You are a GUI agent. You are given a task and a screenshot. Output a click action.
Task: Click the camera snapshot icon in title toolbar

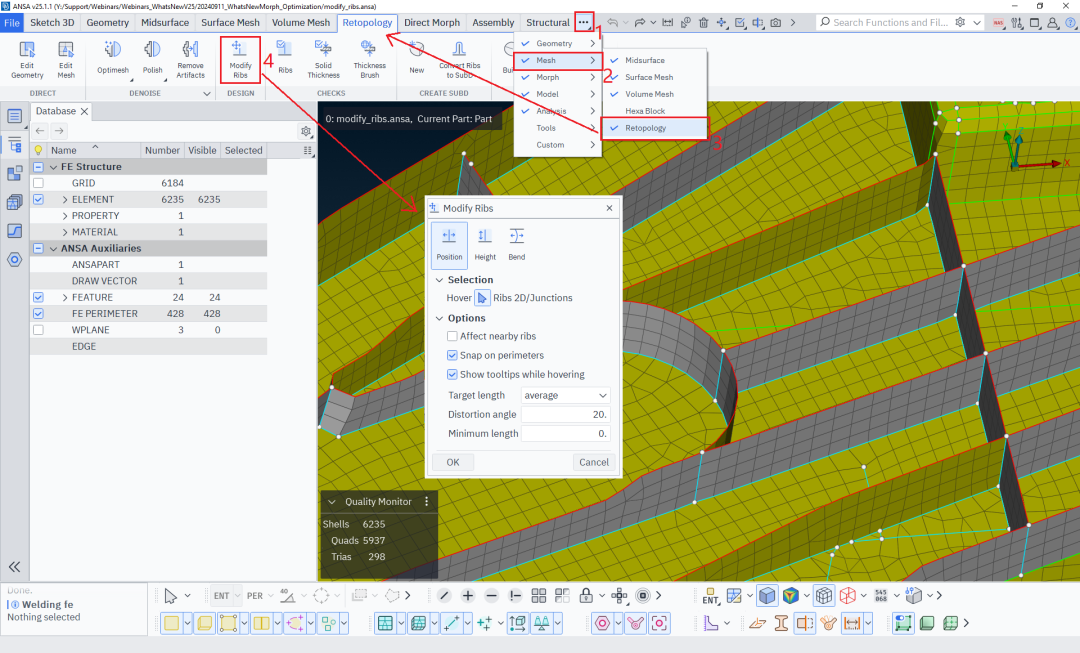pos(776,23)
